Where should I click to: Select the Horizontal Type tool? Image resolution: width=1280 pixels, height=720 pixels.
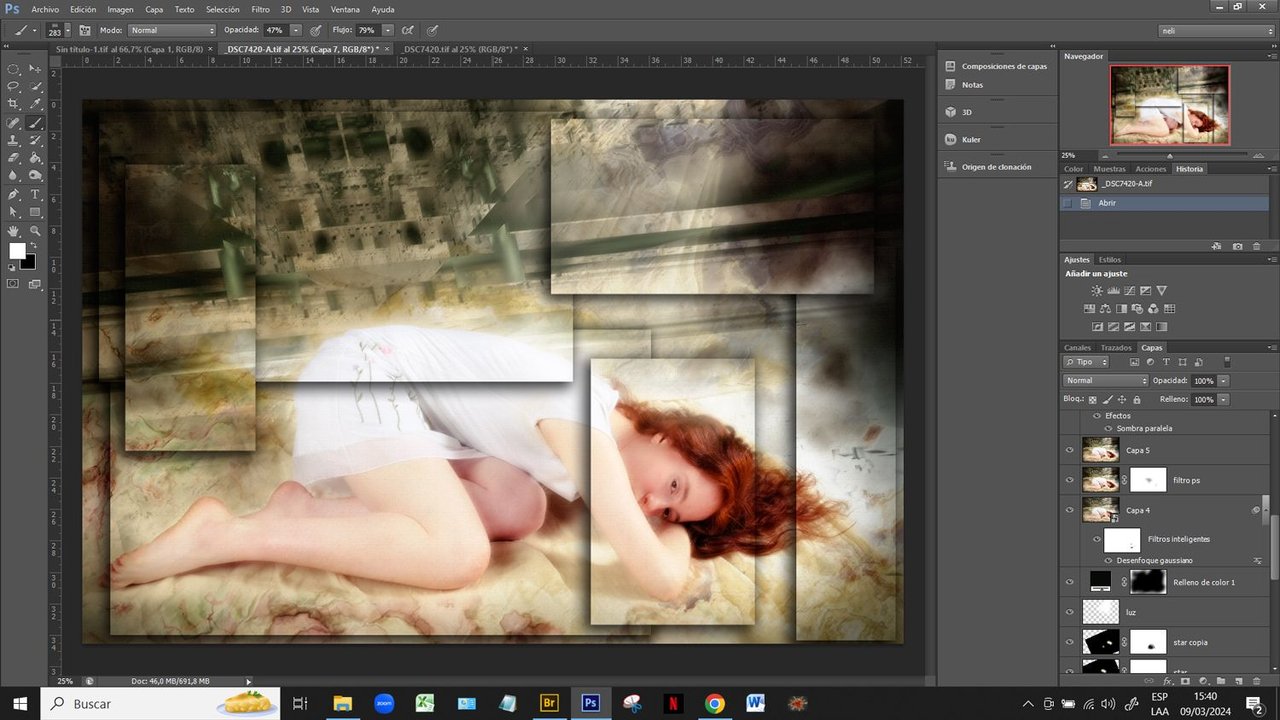(x=35, y=194)
